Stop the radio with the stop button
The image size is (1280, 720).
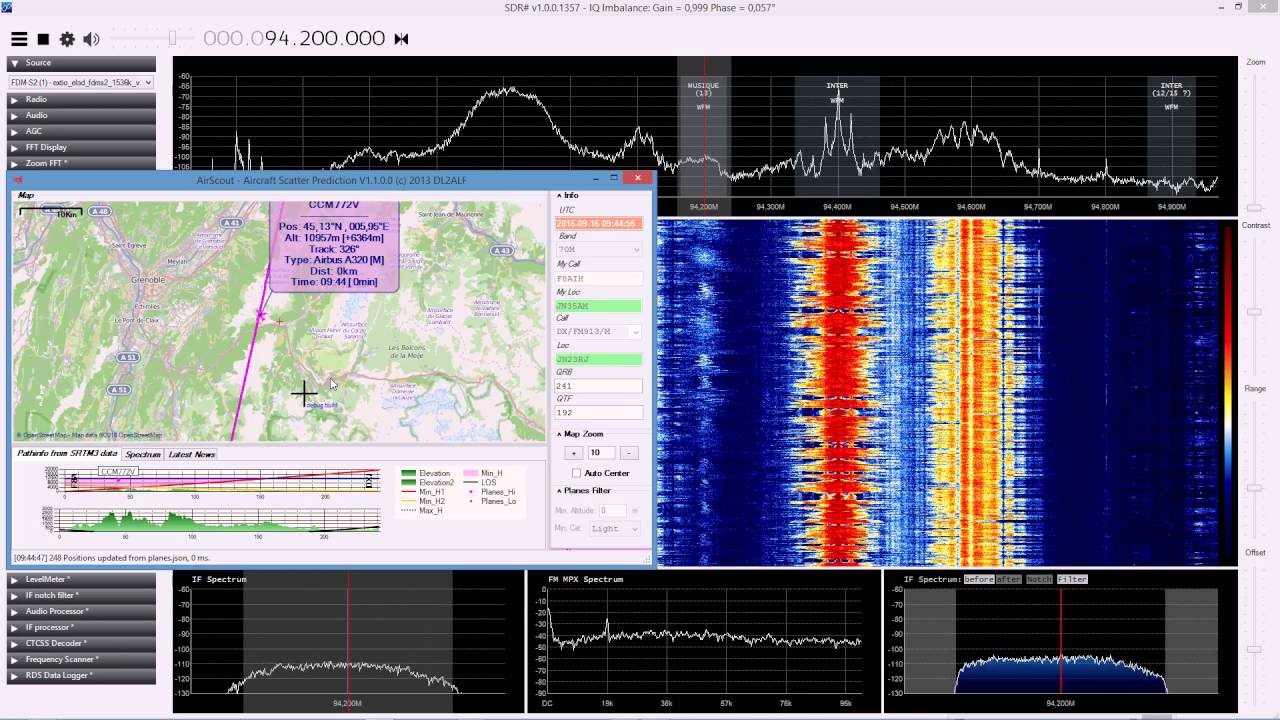click(43, 39)
